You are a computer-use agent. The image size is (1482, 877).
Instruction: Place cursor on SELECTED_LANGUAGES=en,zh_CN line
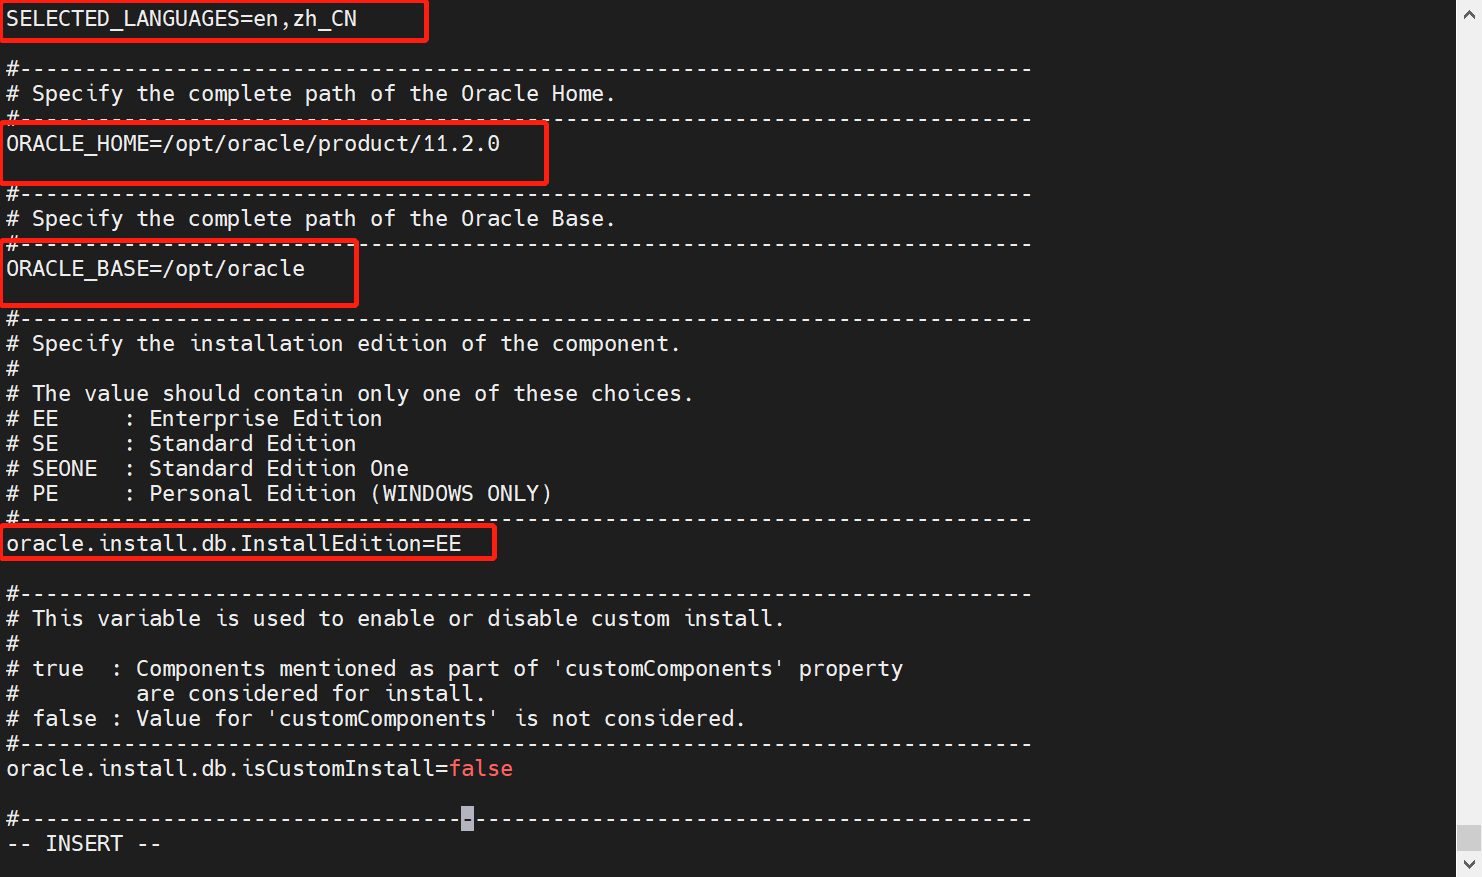[x=182, y=19]
